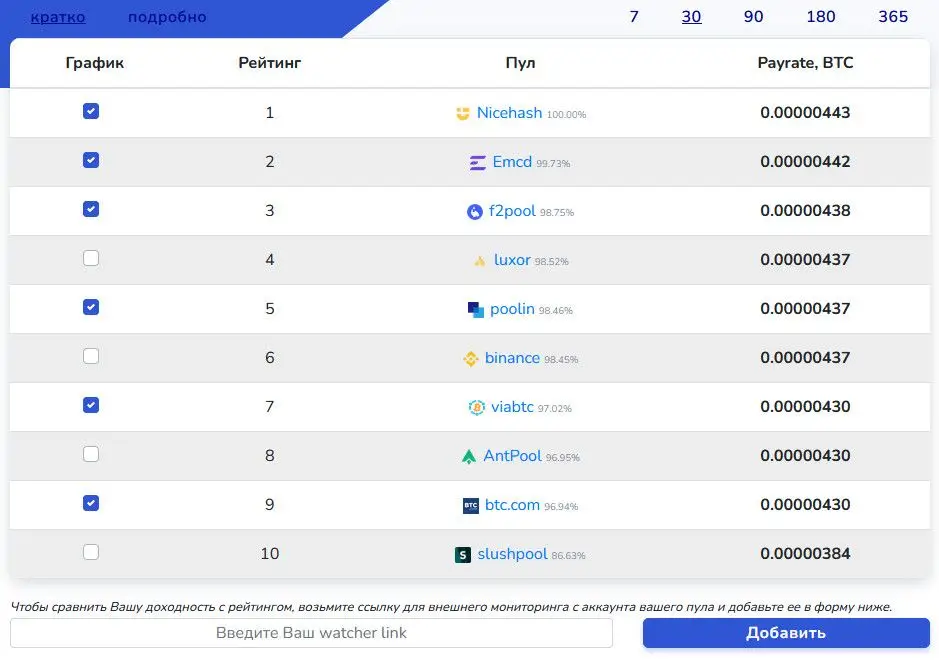Select the 30 day period
Viewport: 939px width, 660px height.
click(x=691, y=17)
